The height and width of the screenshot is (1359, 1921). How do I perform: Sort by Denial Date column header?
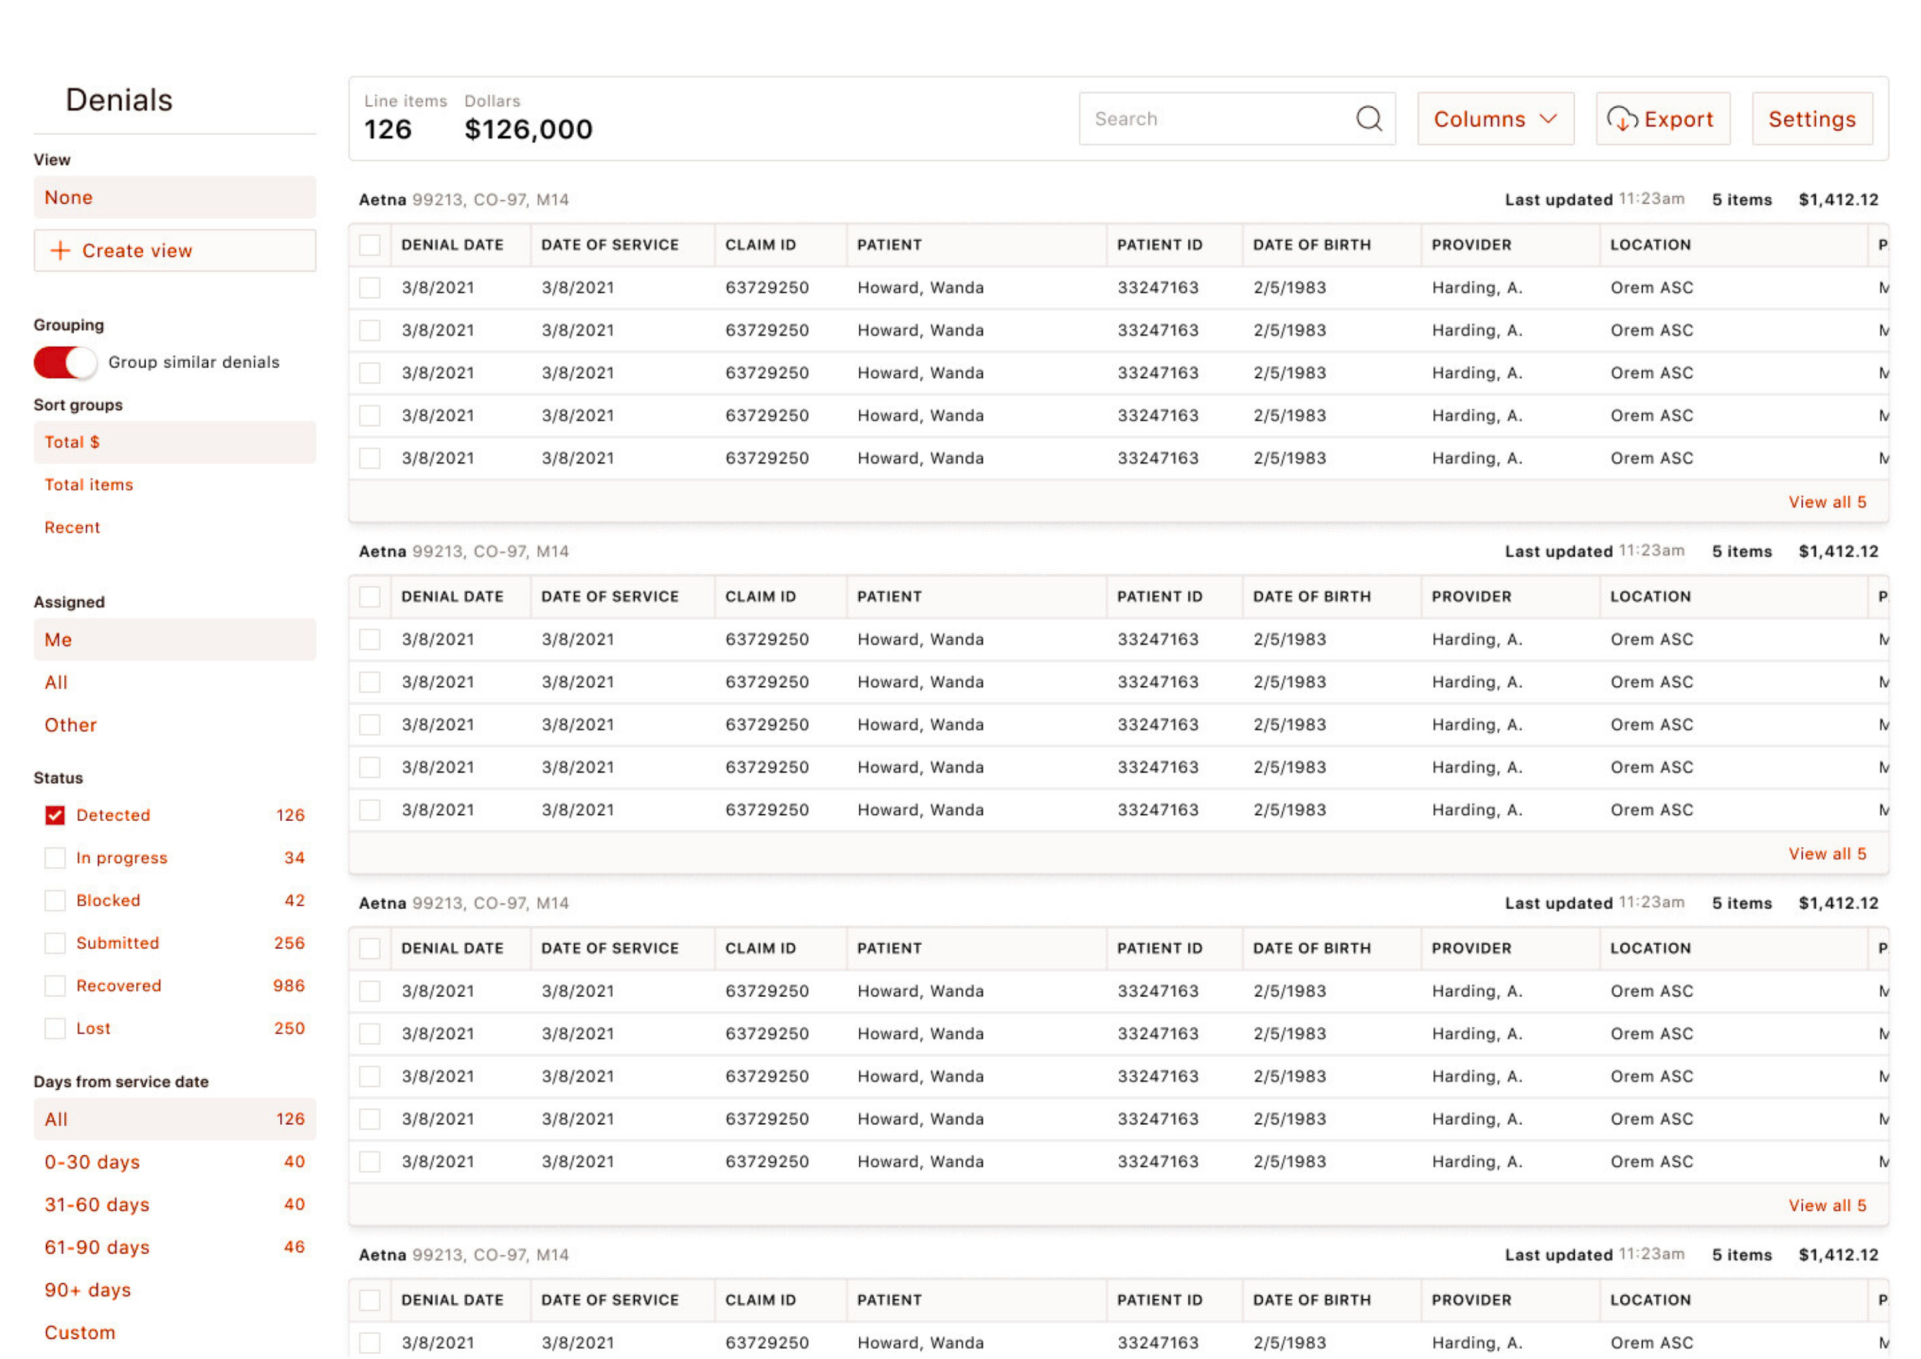452,245
